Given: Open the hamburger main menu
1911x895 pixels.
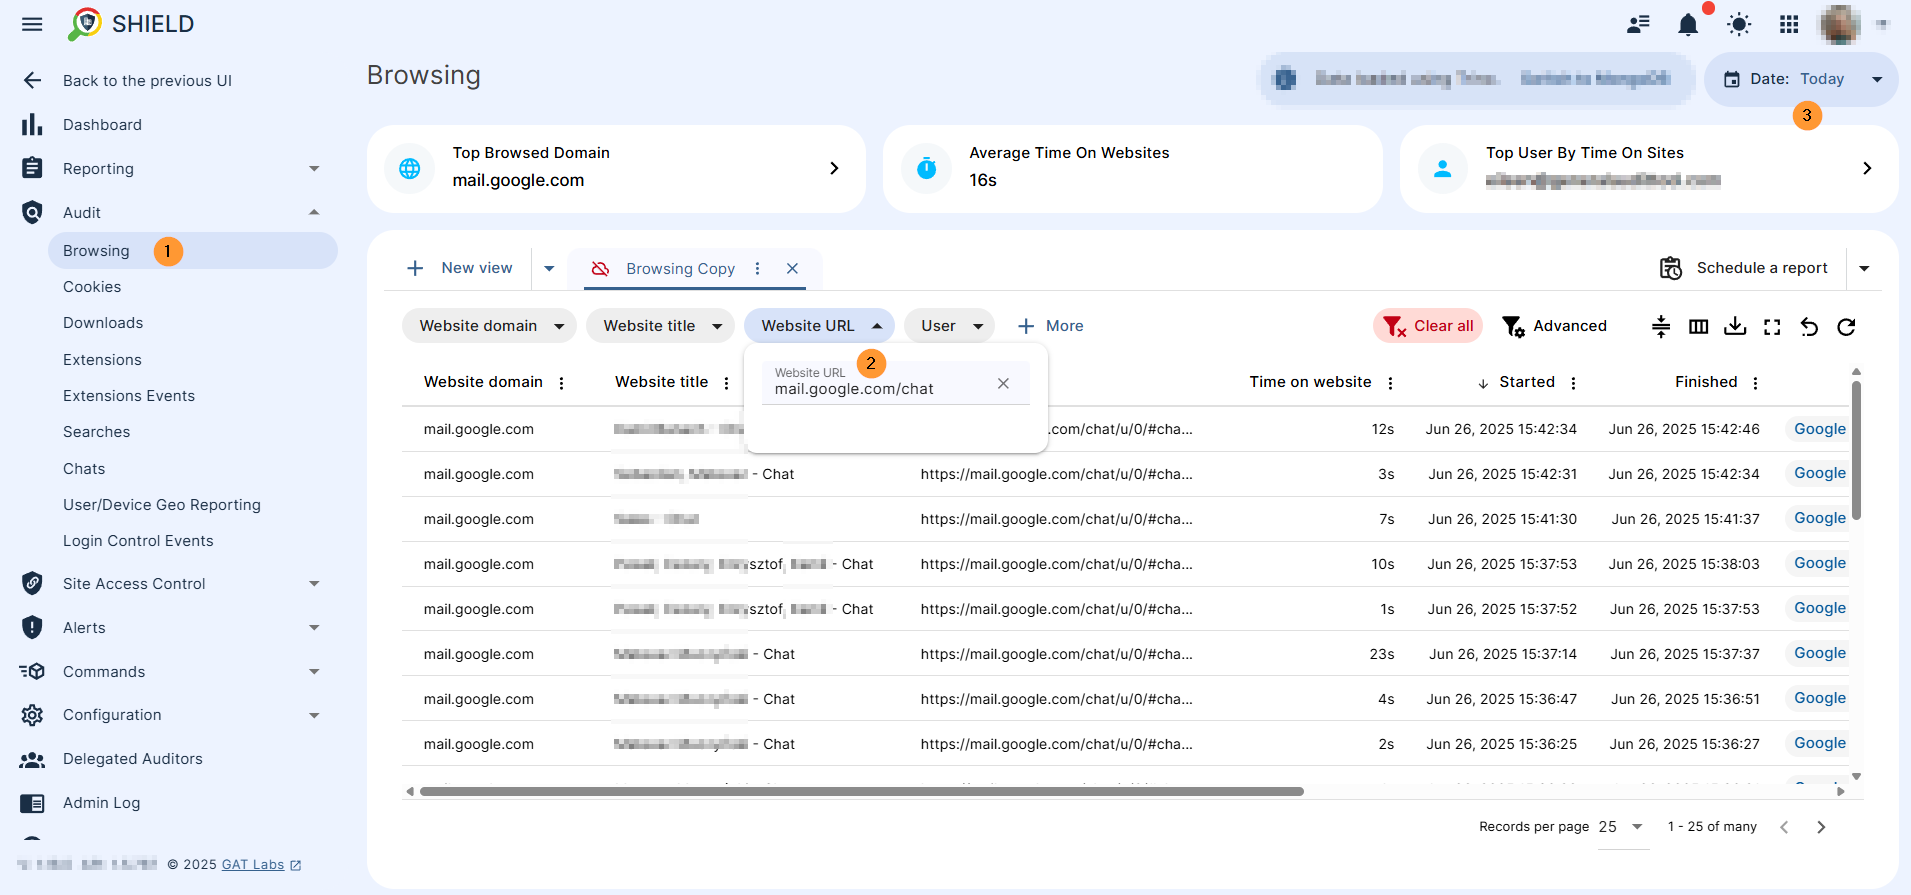Looking at the screenshot, I should [32, 24].
